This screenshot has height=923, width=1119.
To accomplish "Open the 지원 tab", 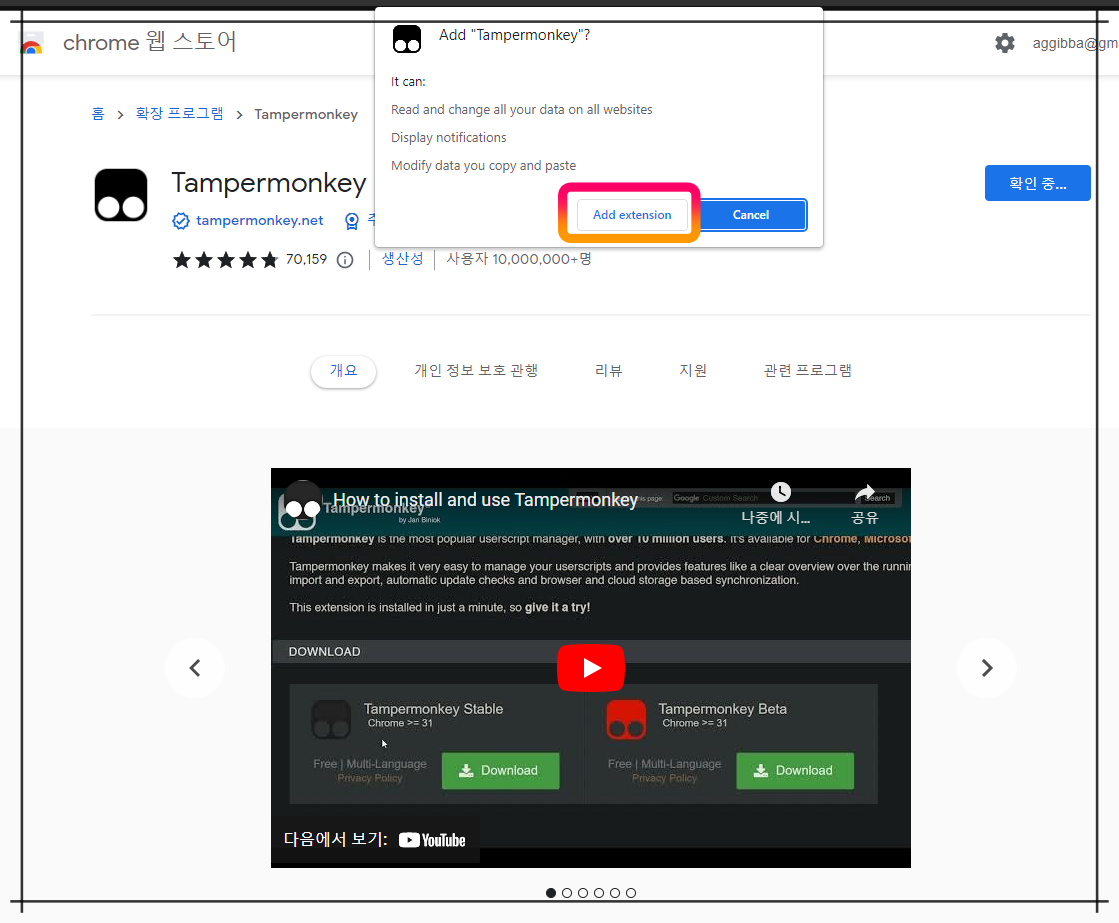I will point(693,371).
